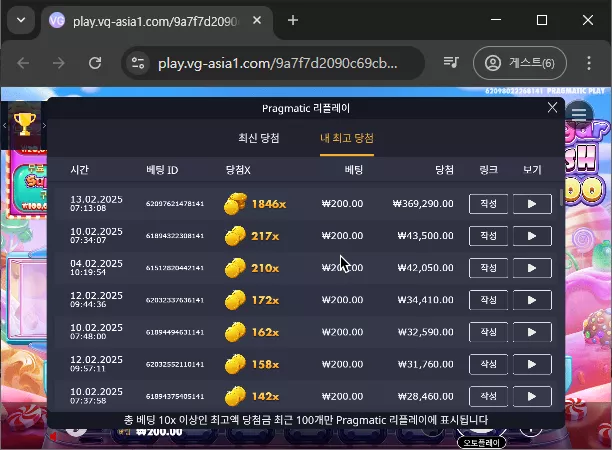
Task: Play the replay for the 1846x win
Action: tap(532, 204)
